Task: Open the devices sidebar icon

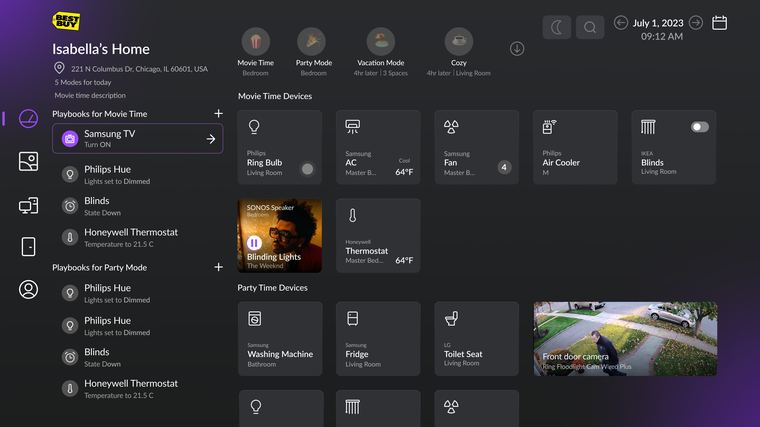Action: click(28, 206)
